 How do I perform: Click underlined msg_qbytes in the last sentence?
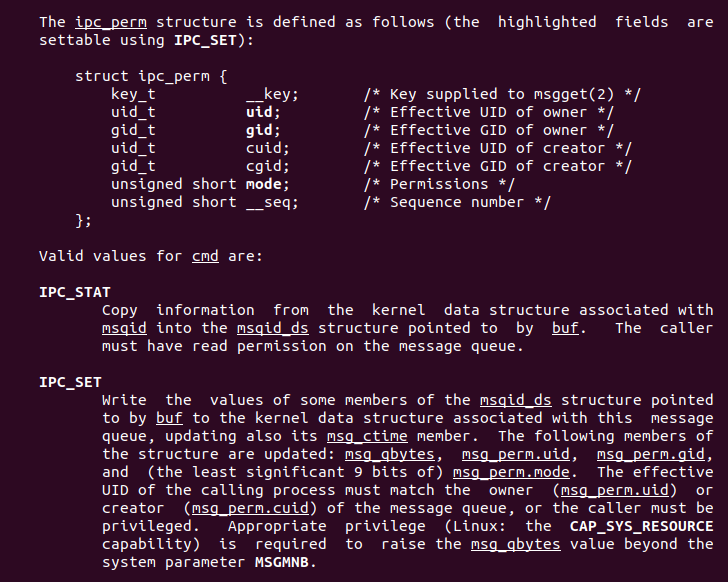point(516,544)
